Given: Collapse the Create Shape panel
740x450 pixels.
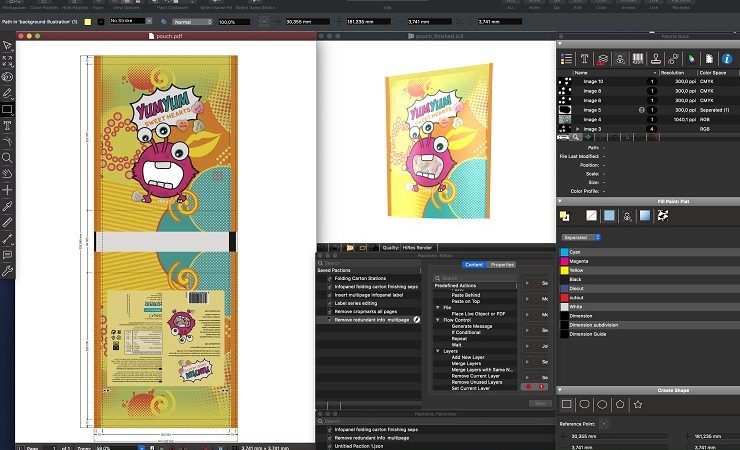Looking at the screenshot, I should [560, 390].
